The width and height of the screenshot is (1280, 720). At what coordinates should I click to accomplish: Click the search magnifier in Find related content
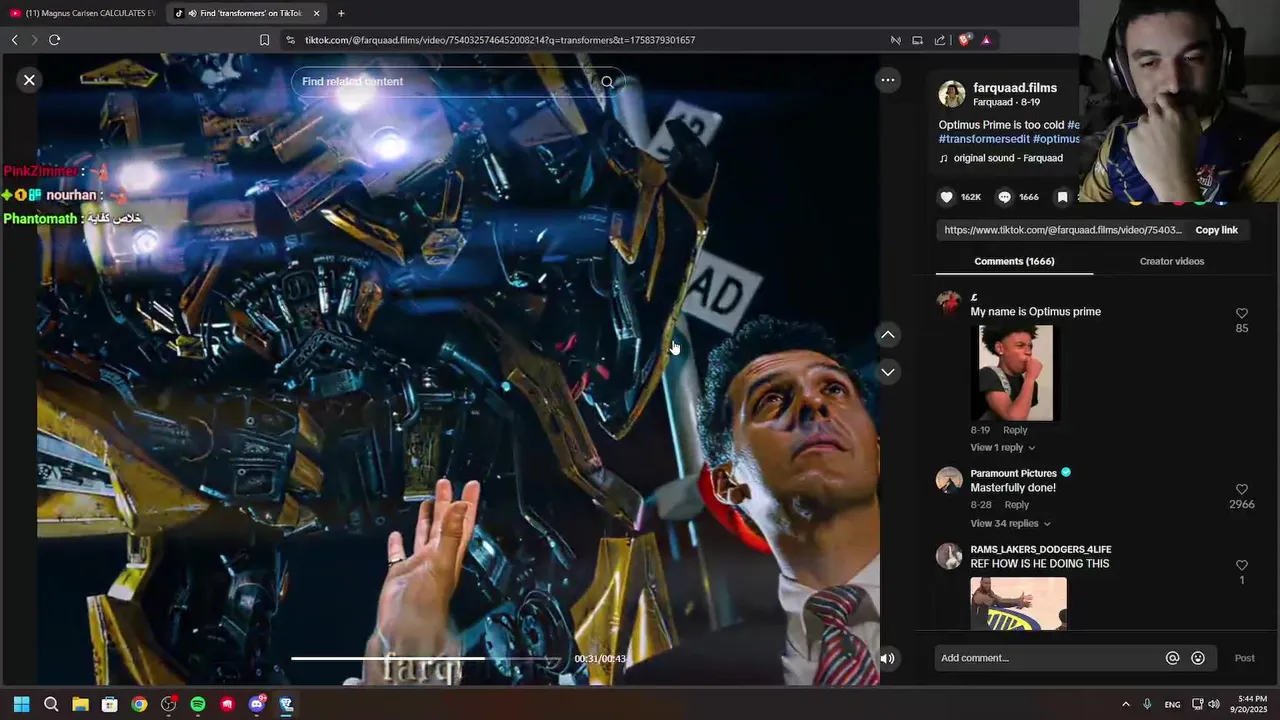pos(607,82)
